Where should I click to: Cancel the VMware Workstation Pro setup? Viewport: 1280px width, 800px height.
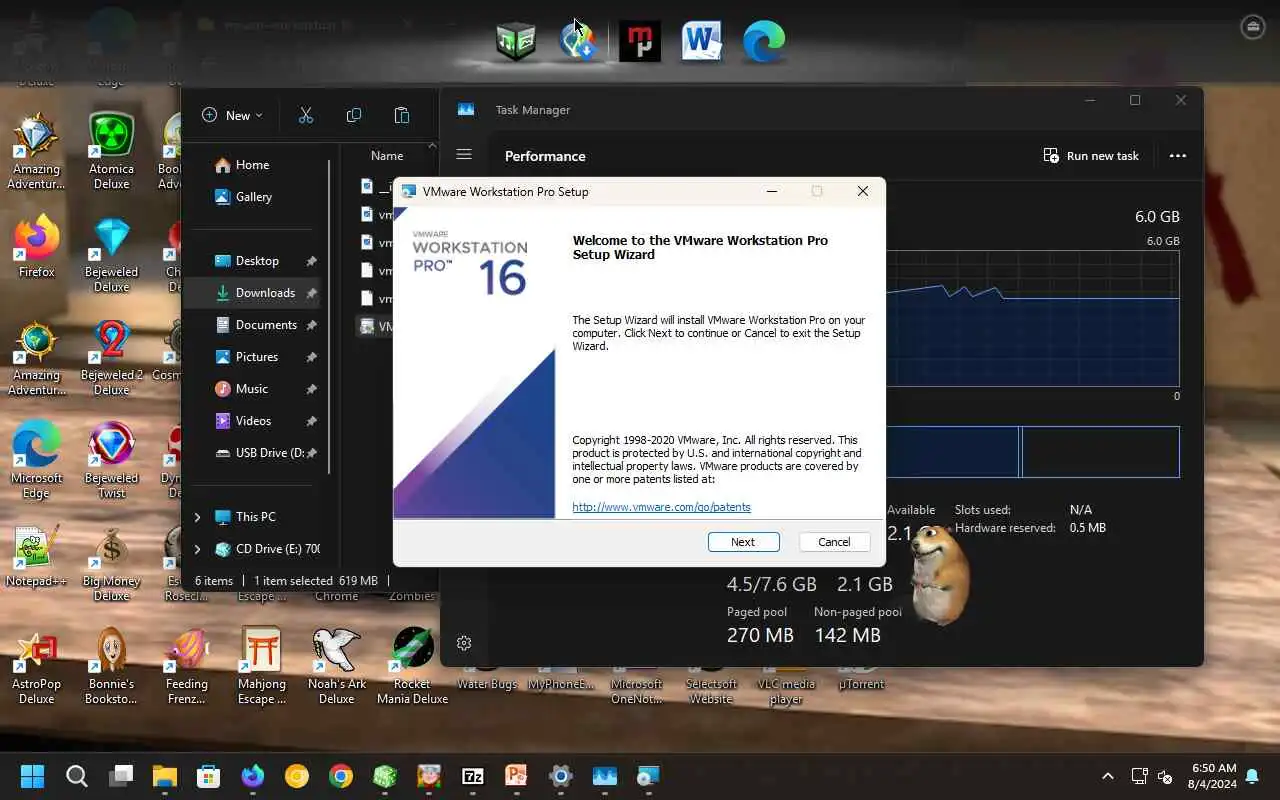[x=834, y=542]
